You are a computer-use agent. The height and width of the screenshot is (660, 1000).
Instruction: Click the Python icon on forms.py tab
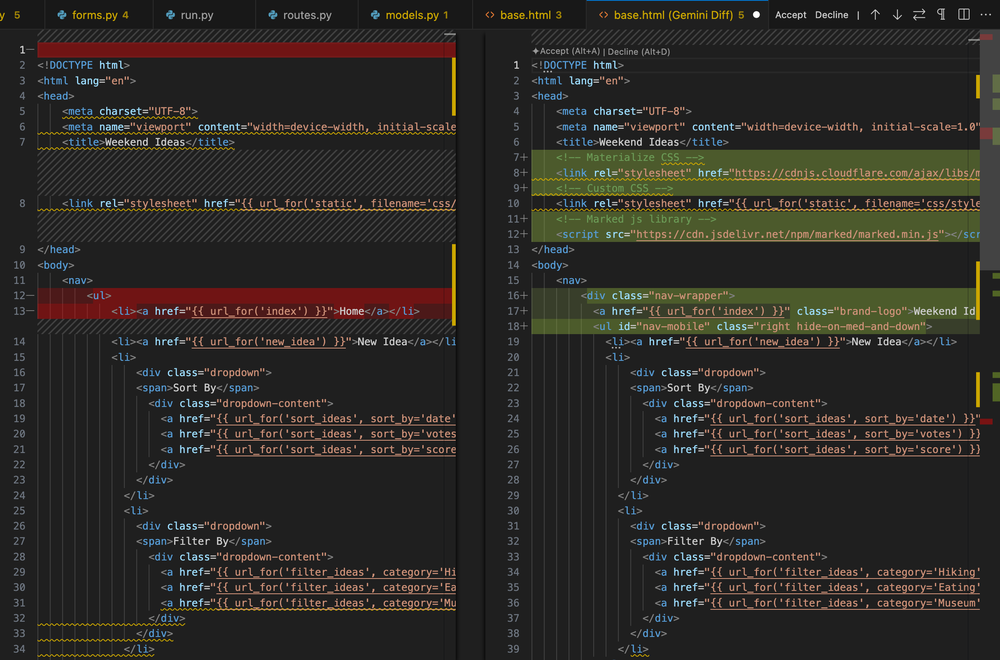[x=62, y=15]
